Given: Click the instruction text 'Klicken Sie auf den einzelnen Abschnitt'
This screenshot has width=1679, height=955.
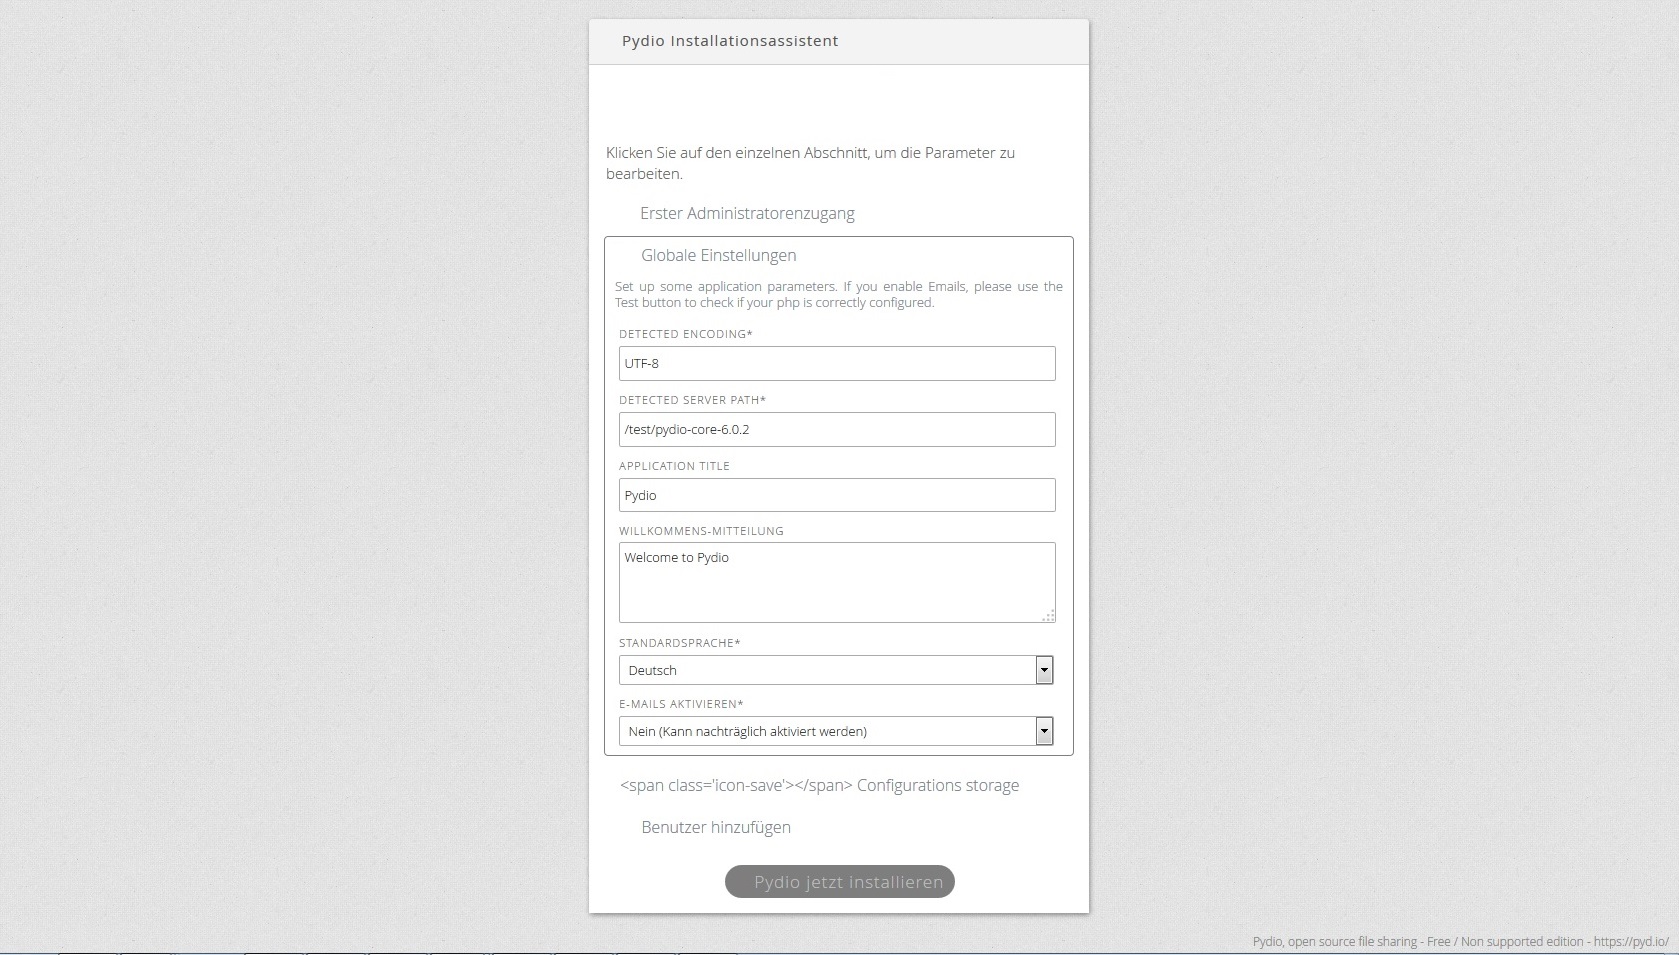Looking at the screenshot, I should coord(810,163).
